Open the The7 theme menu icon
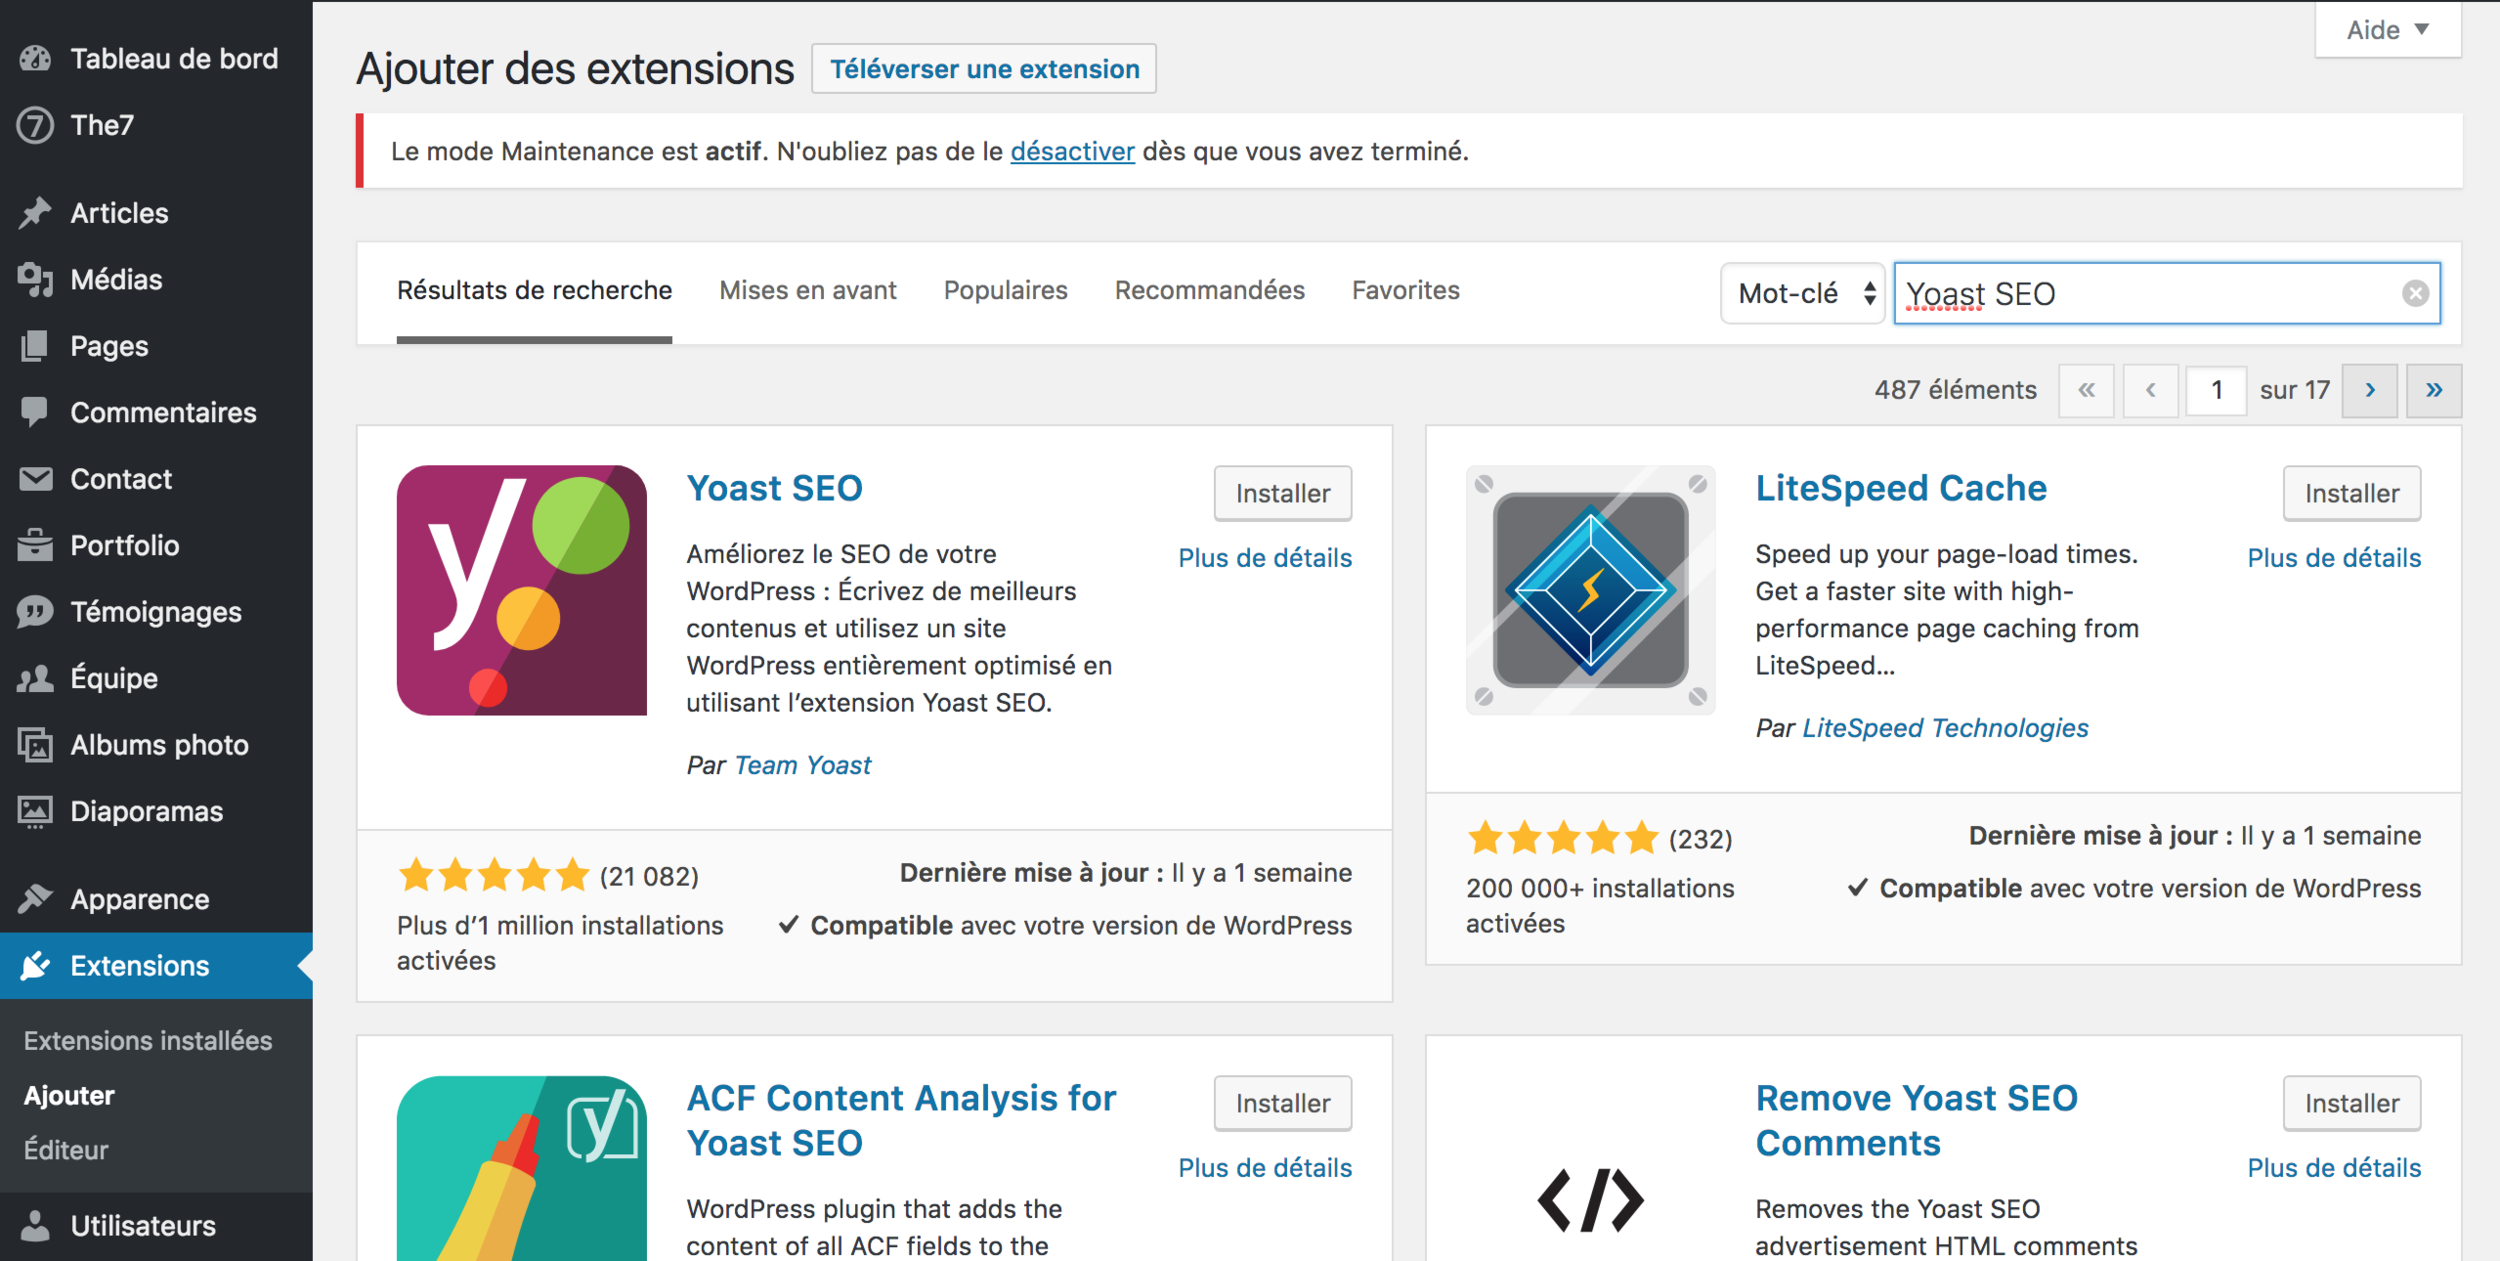Viewport: 2500px width, 1261px height. click(x=35, y=125)
